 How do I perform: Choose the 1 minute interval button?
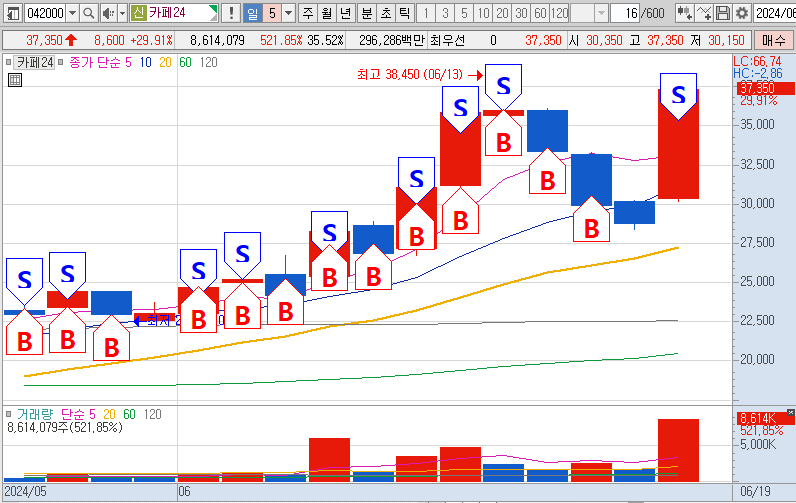[x=426, y=13]
